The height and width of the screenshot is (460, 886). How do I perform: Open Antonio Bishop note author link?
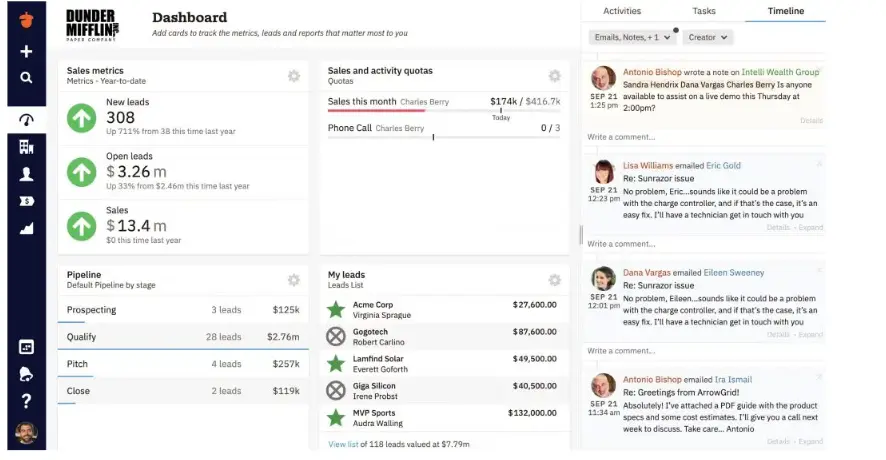click(652, 72)
